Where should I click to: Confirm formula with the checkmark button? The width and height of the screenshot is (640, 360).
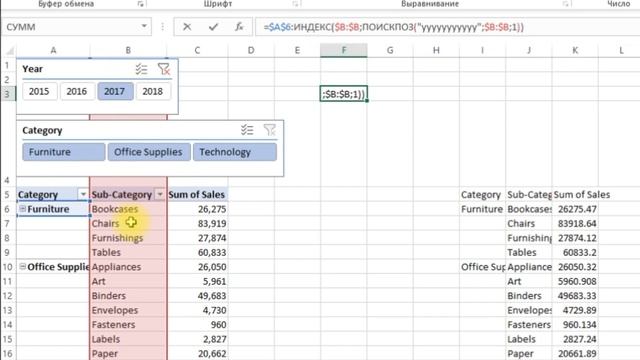pyautogui.click(x=213, y=27)
